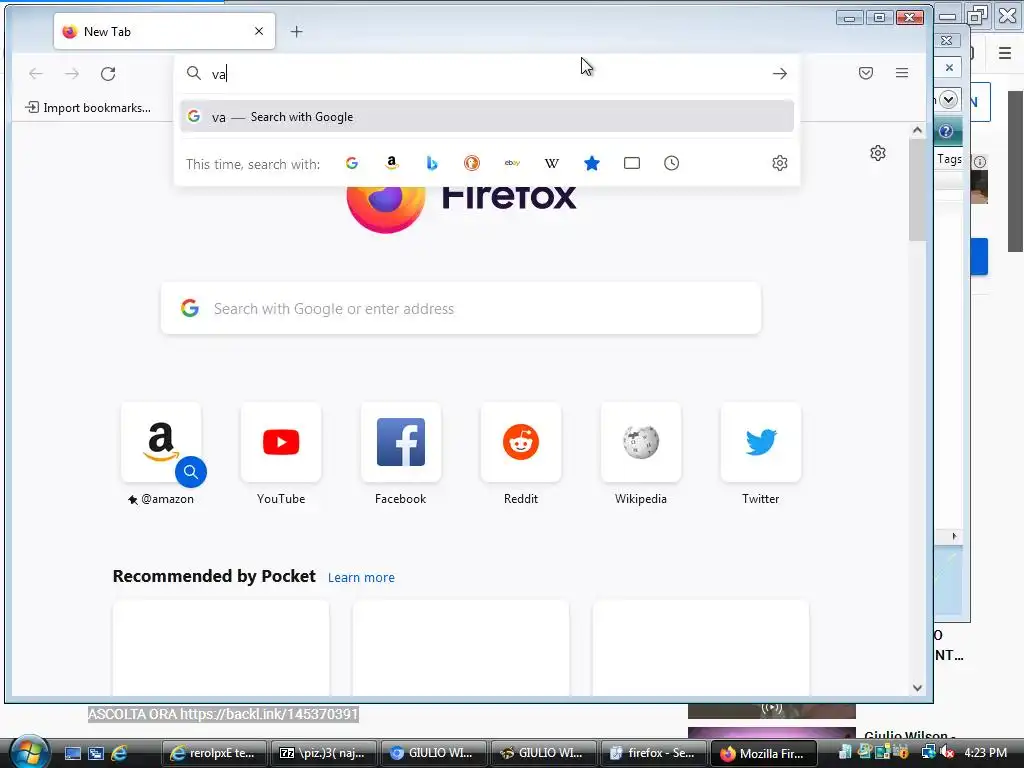The height and width of the screenshot is (768, 1024).
Task: Open the Save to Pocket icon
Action: coord(866,73)
